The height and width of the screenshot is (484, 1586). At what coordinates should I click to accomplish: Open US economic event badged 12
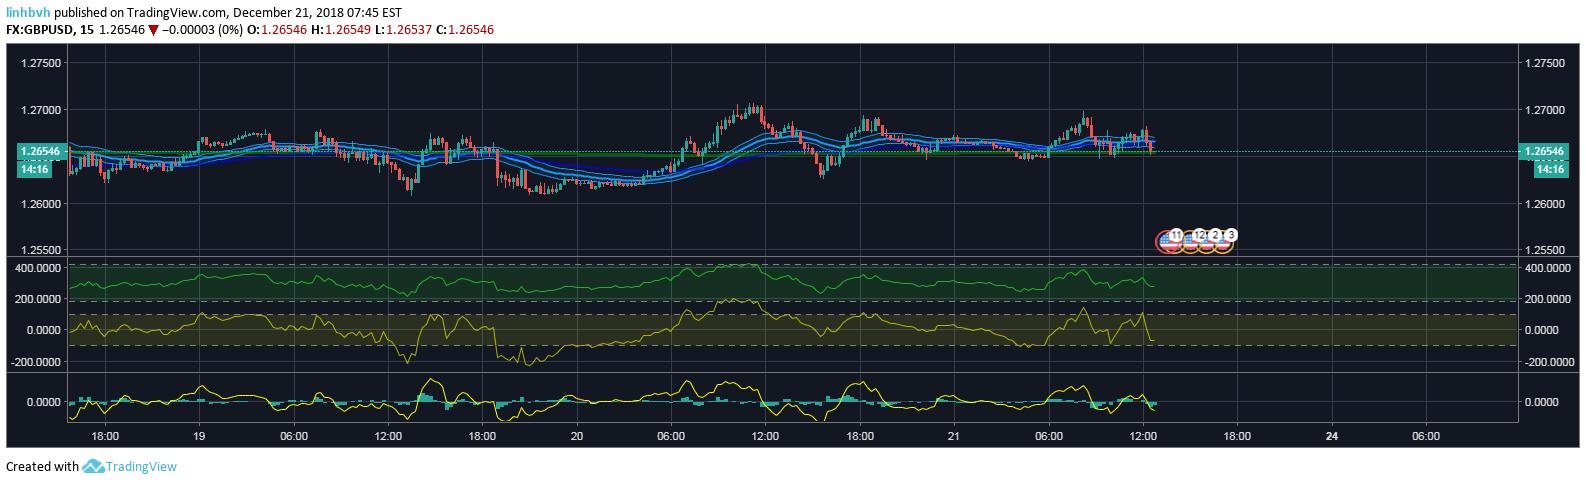tap(1191, 242)
